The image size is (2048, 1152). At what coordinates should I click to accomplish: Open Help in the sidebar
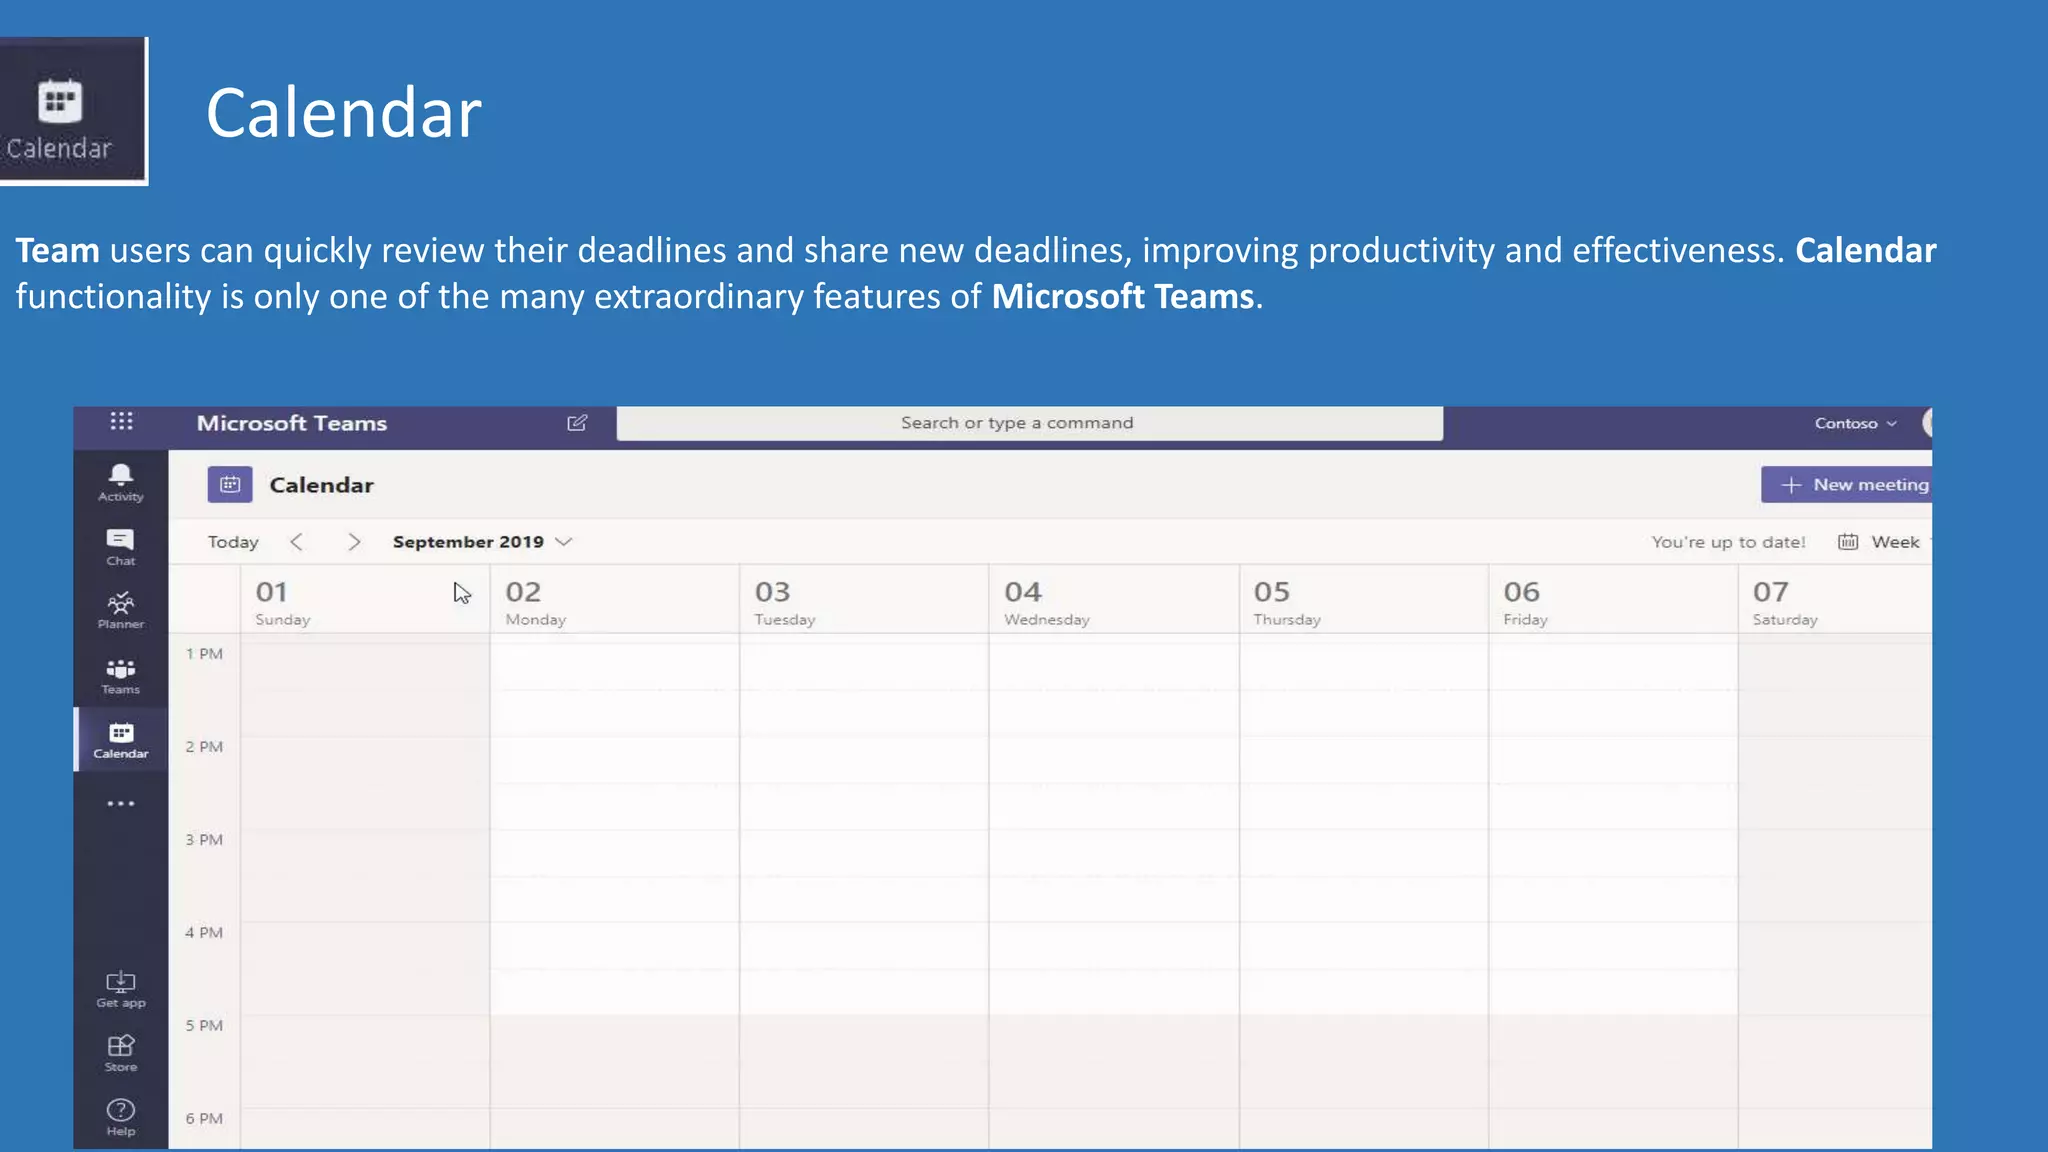coord(121,1118)
